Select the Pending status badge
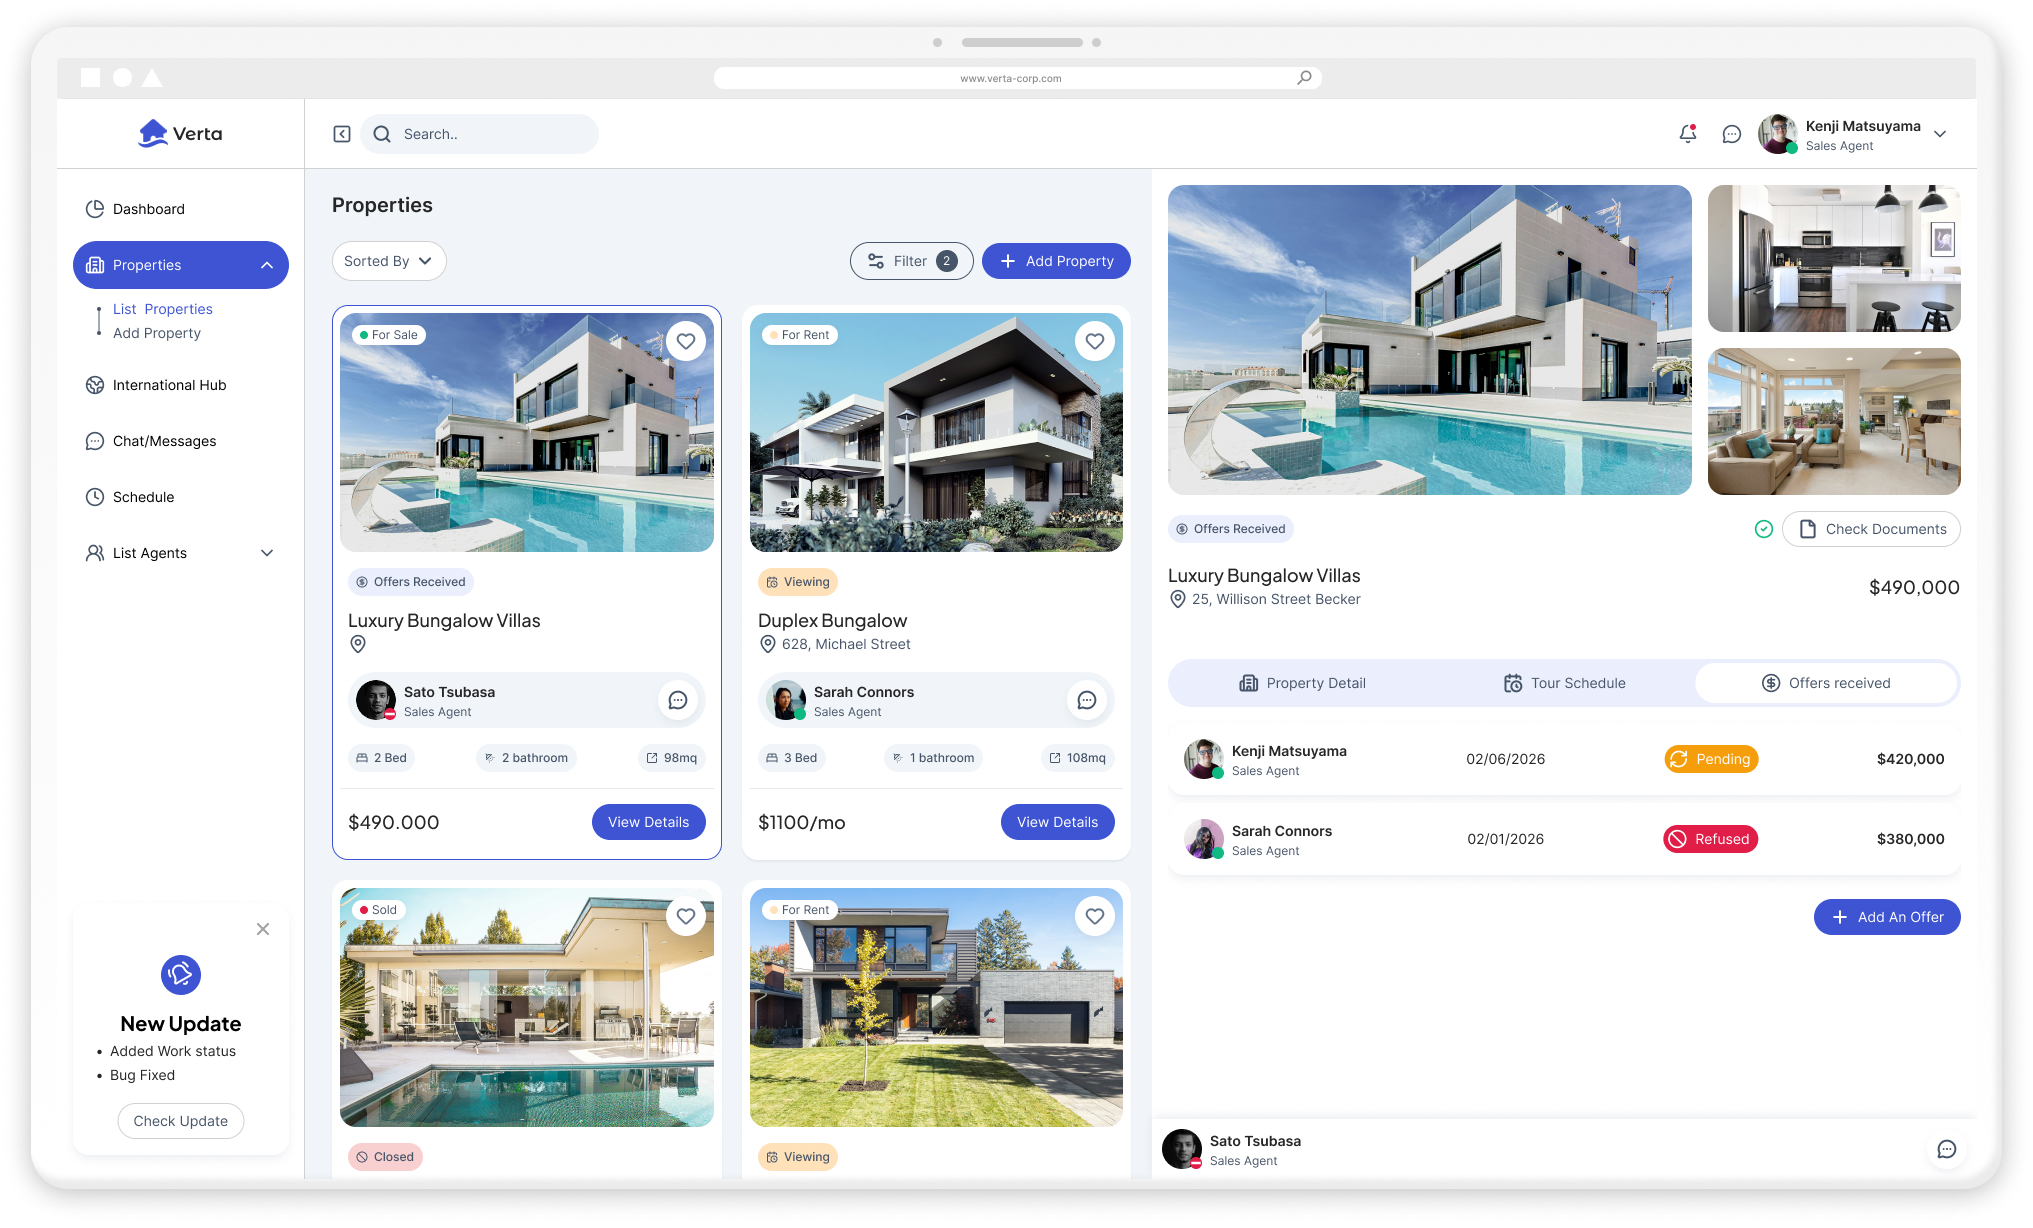2033x1228 pixels. pos(1711,759)
